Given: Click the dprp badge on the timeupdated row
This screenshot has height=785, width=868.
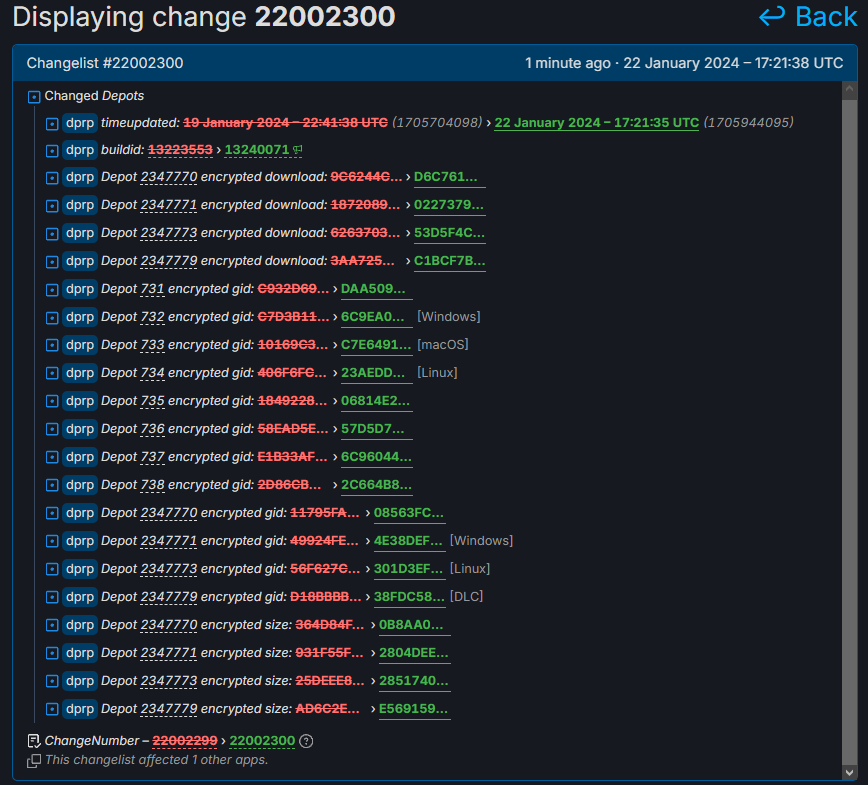Looking at the screenshot, I should pos(80,123).
